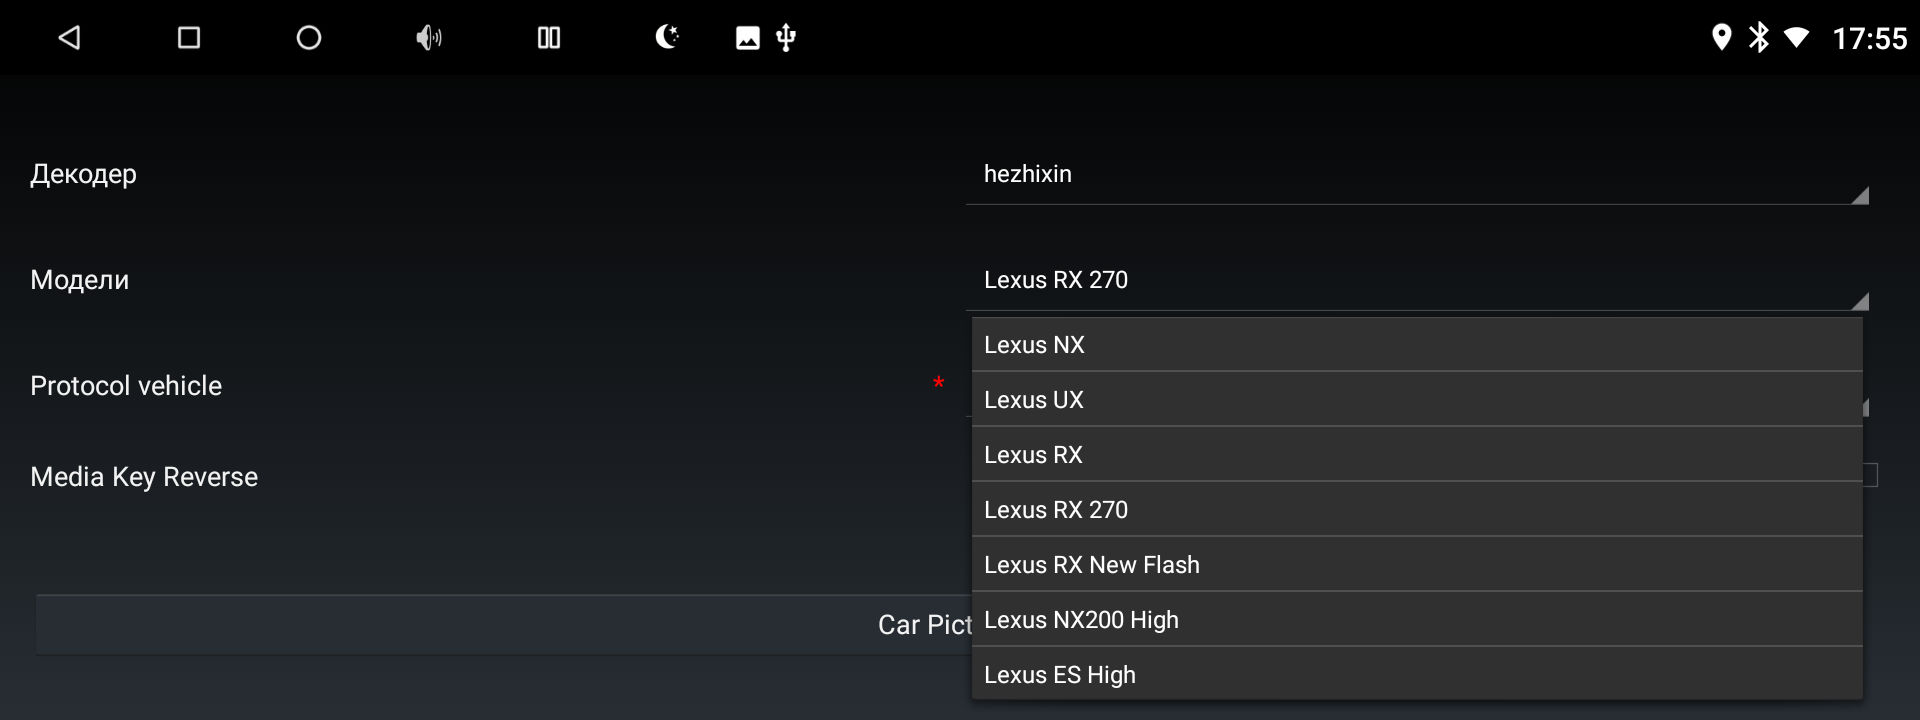Open recent apps square icon
Viewport: 1920px width, 720px height.
(189, 38)
